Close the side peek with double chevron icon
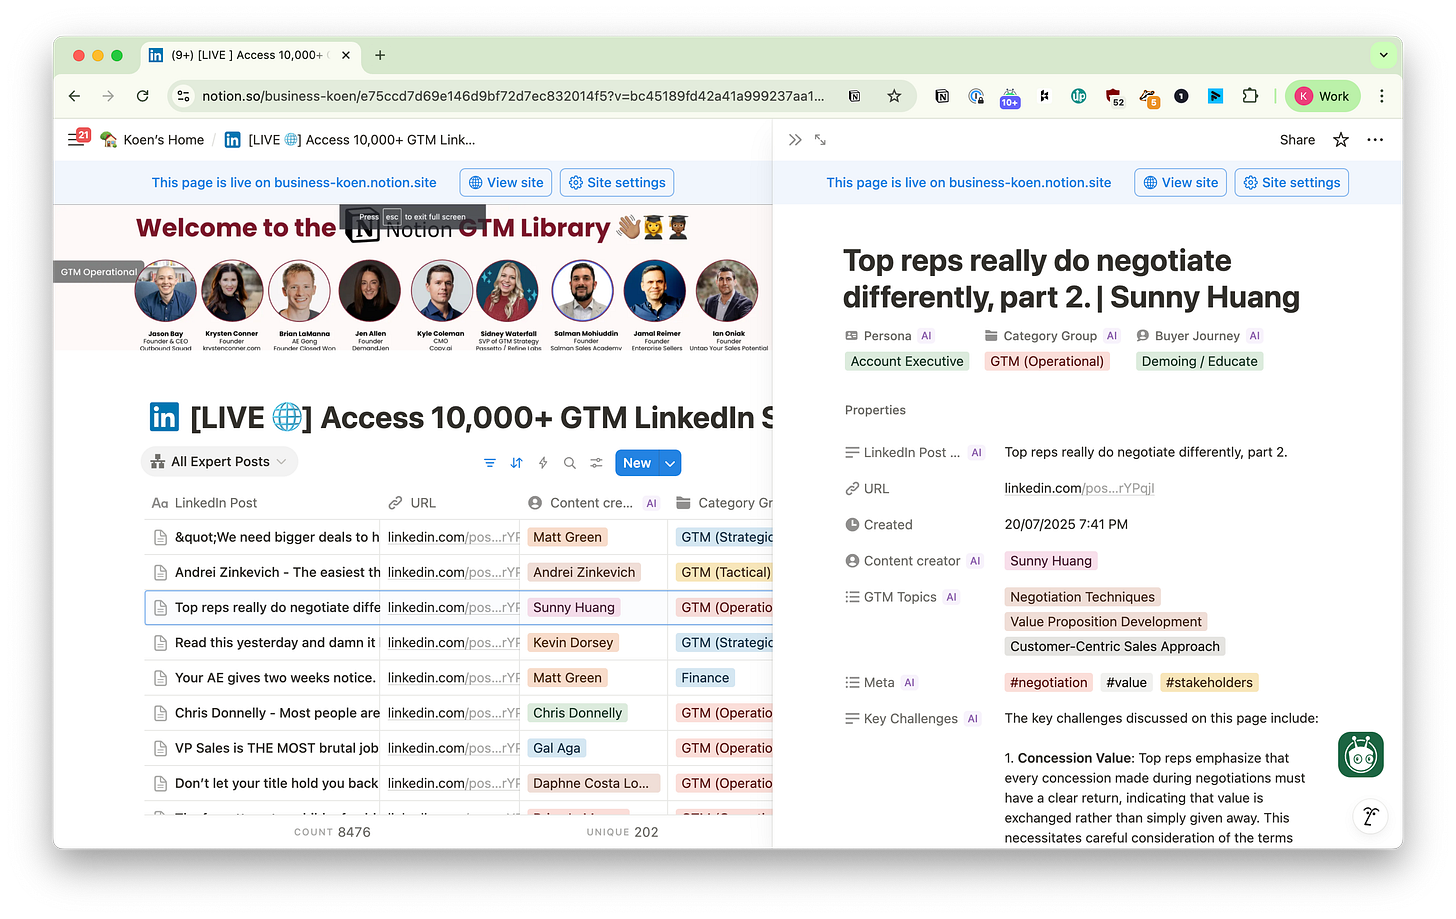This screenshot has height=919, width=1456. click(x=795, y=140)
